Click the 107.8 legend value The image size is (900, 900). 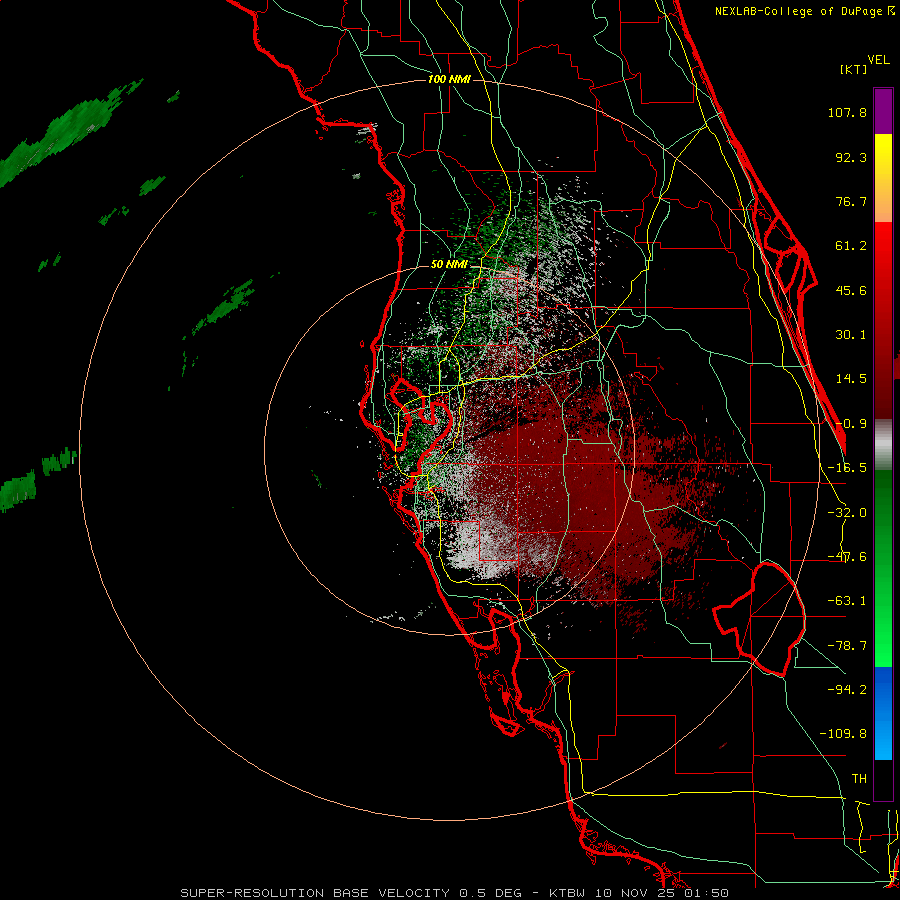click(x=847, y=112)
